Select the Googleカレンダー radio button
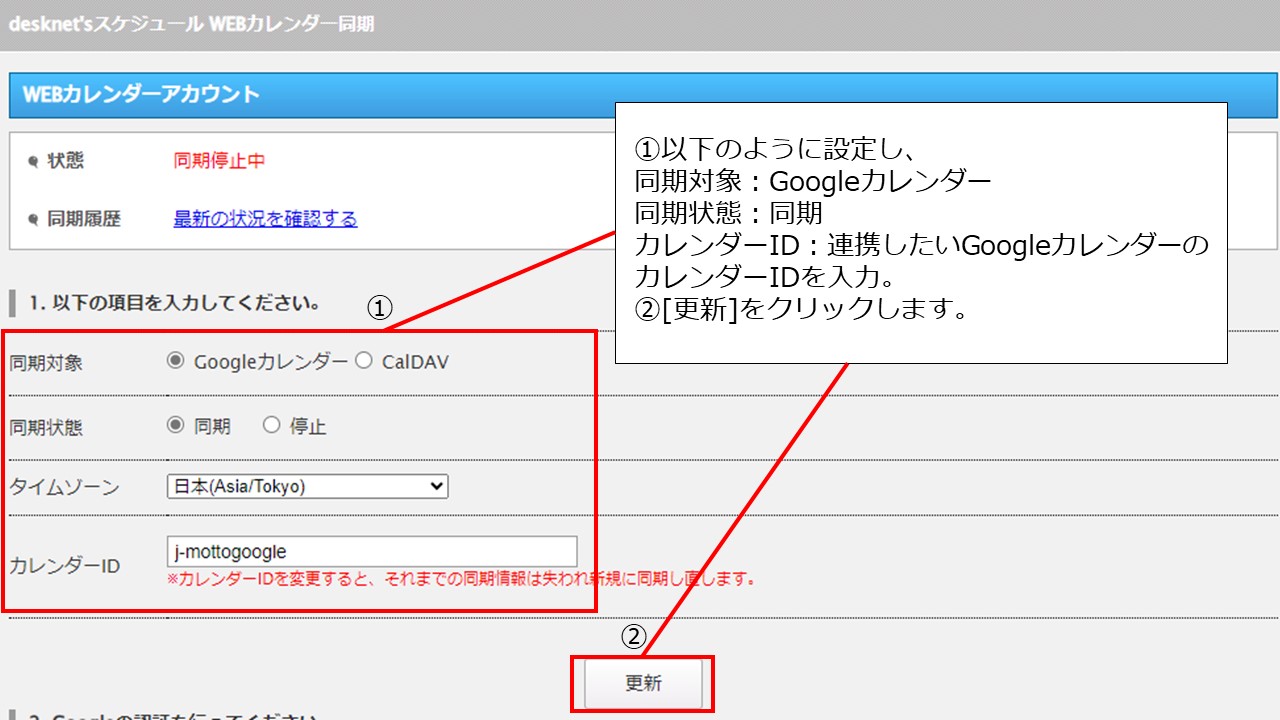This screenshot has width=1280, height=720. click(176, 361)
